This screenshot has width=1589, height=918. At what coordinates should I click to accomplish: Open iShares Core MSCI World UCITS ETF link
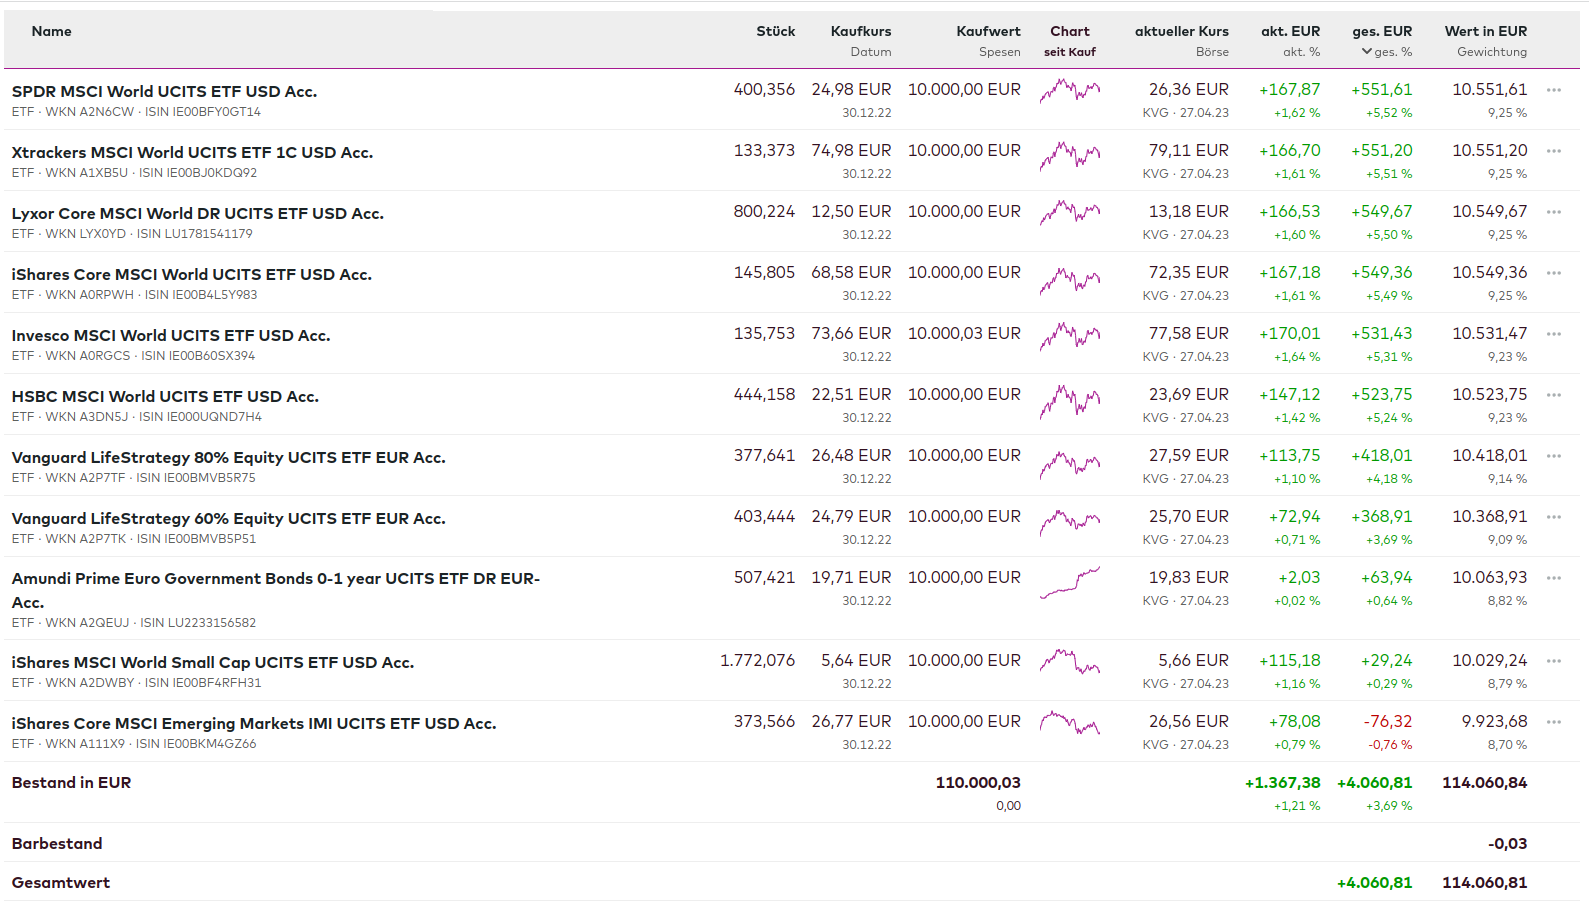191,274
